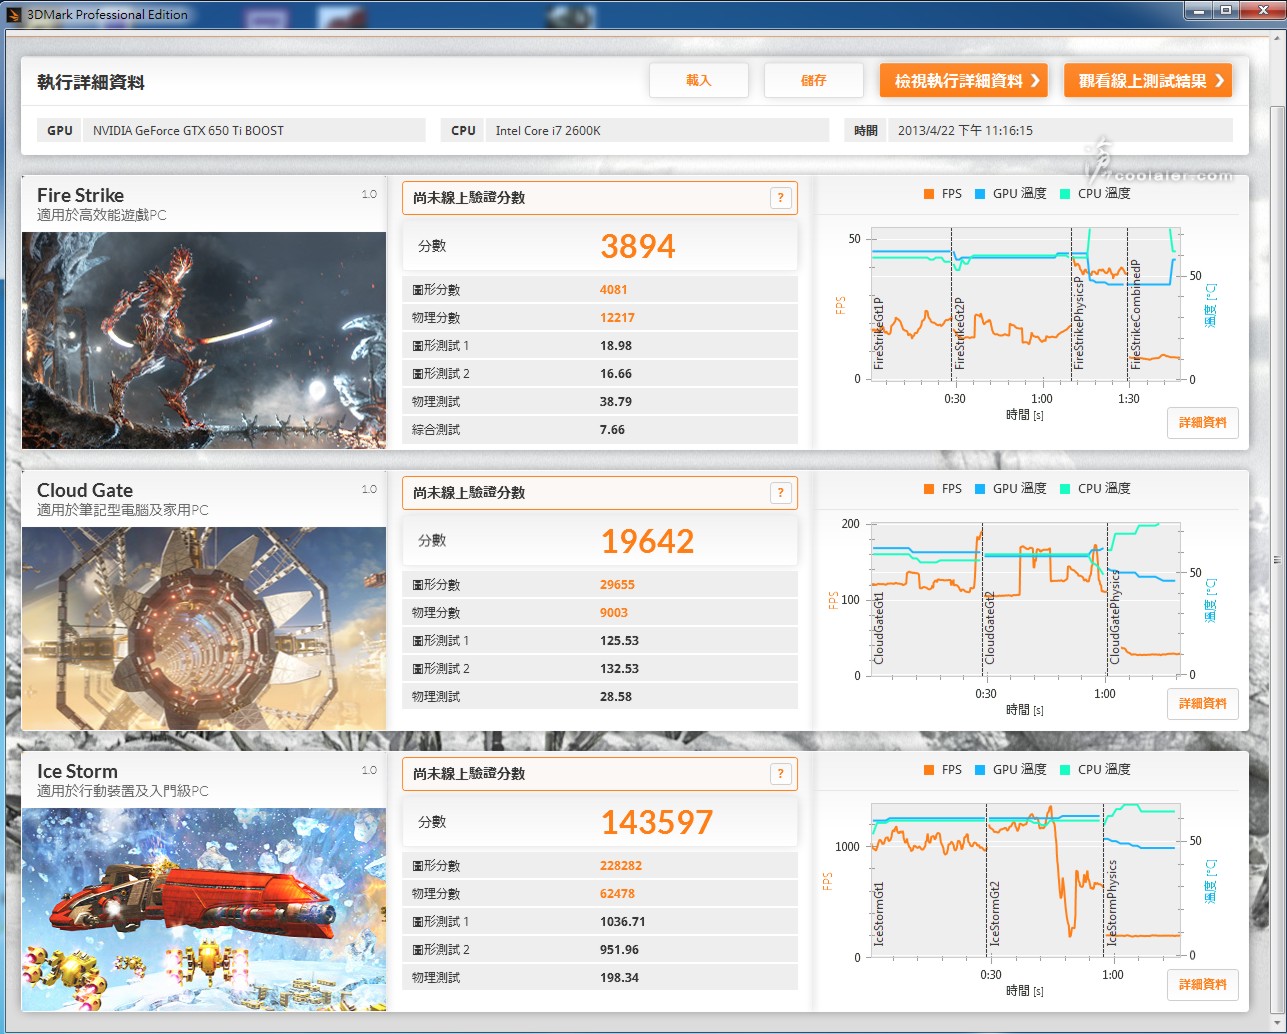Click Ice Storm physics score 62478

click(617, 894)
